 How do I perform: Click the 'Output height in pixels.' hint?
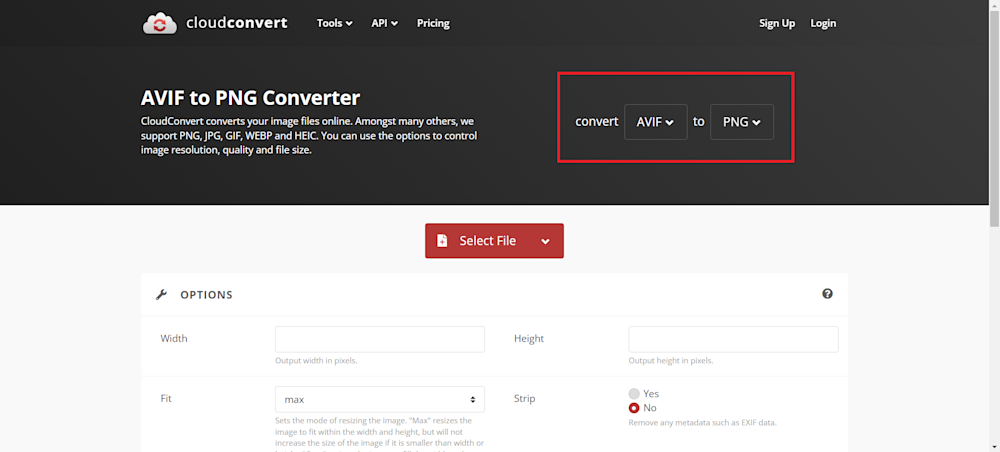point(671,361)
